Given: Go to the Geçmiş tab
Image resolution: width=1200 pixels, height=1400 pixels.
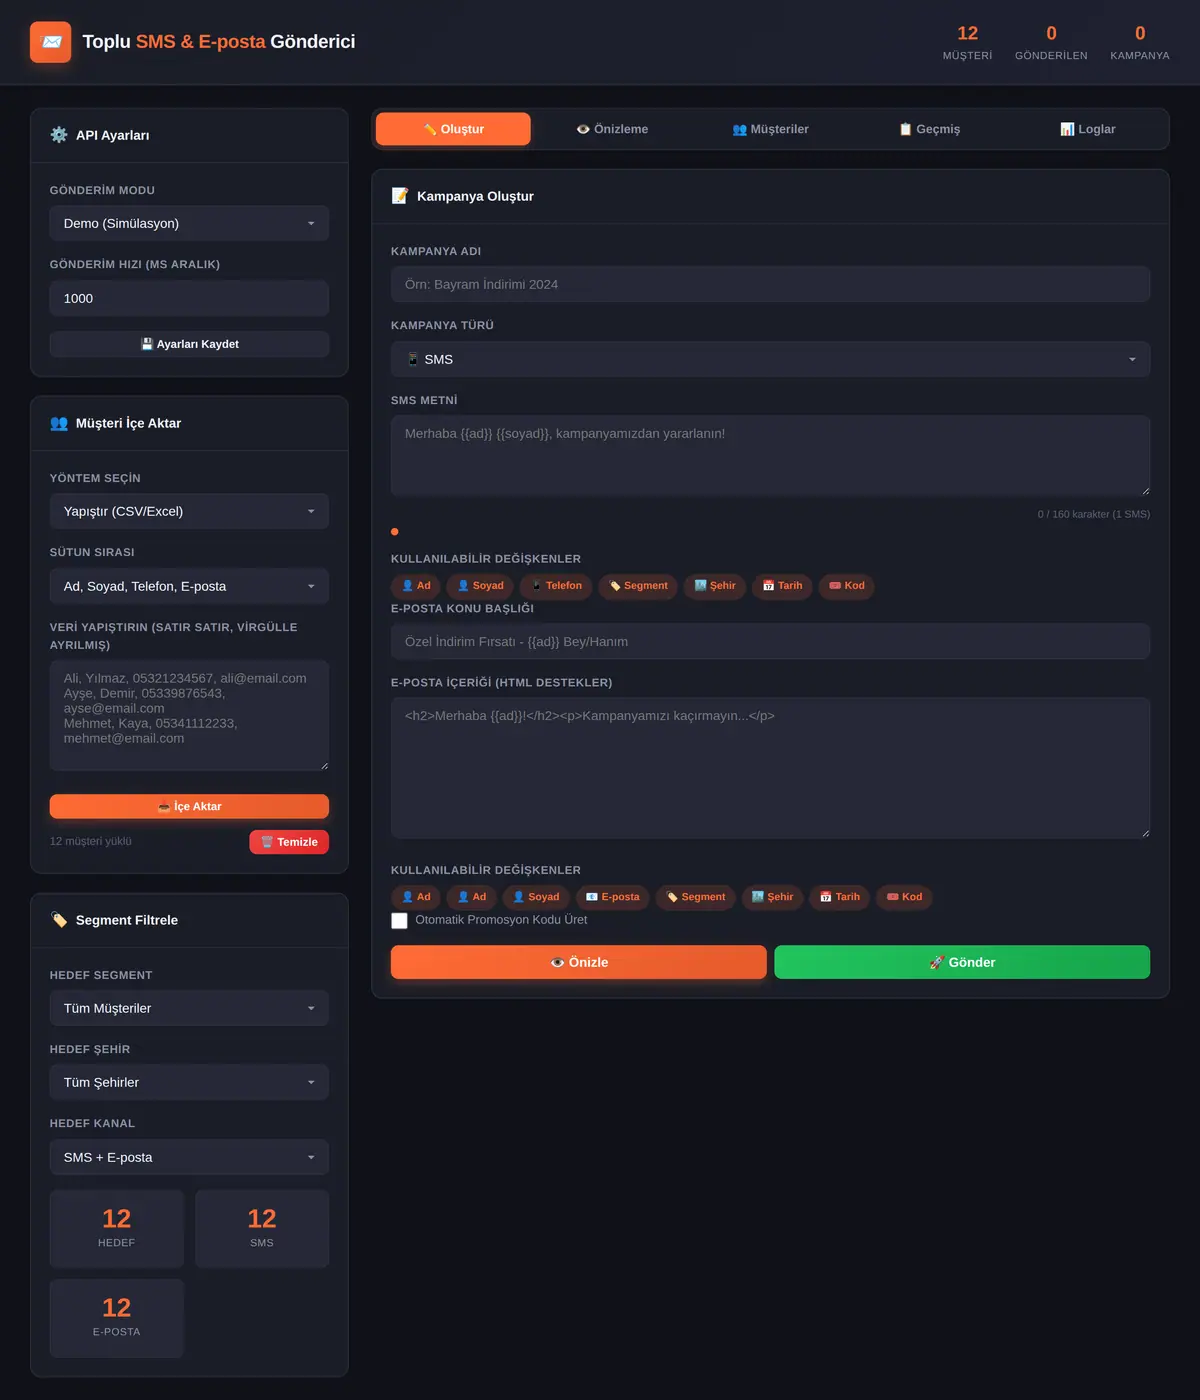Looking at the screenshot, I should 929,129.
